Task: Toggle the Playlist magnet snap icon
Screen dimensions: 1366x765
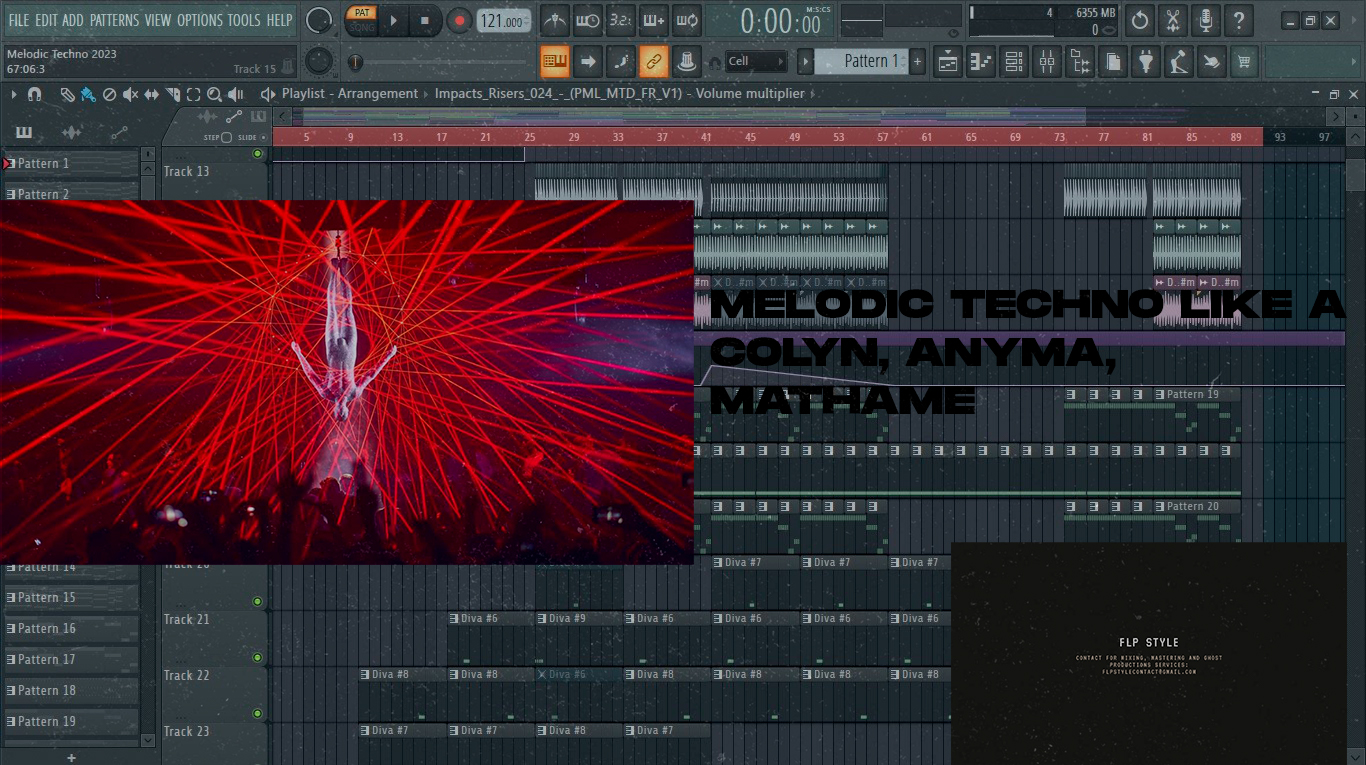Action: click(x=34, y=94)
